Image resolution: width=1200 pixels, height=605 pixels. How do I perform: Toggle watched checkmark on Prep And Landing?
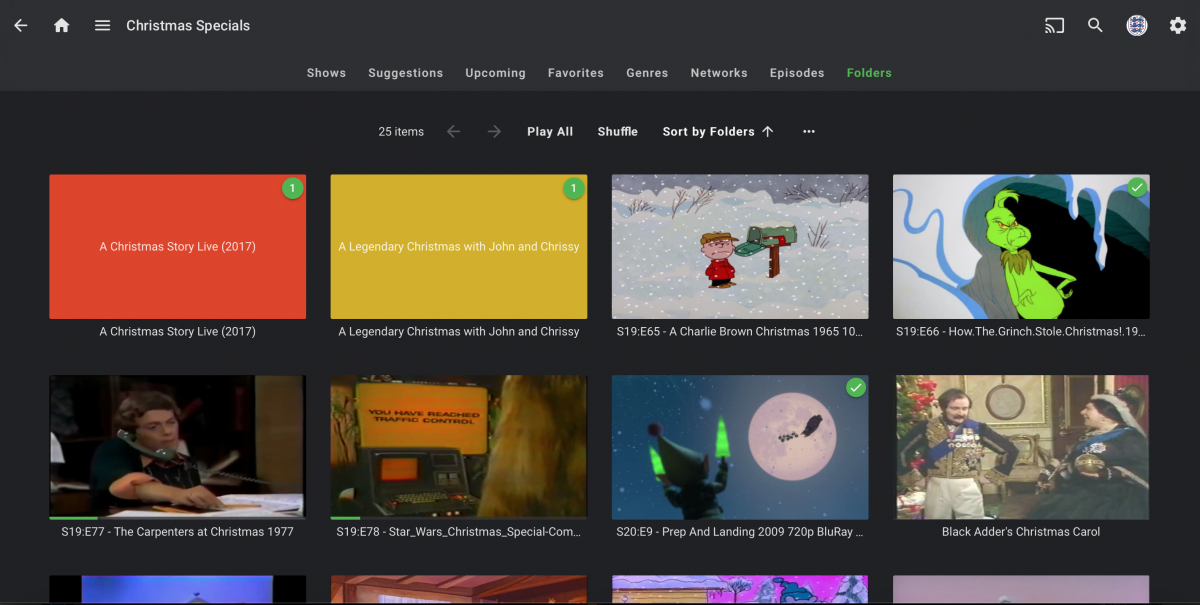pos(855,388)
